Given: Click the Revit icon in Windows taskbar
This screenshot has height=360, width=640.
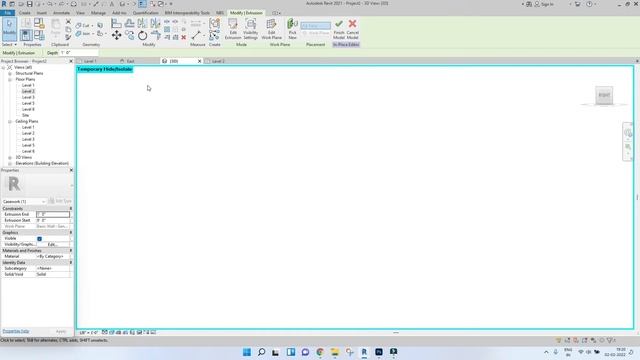Looking at the screenshot, I should pyautogui.click(x=364, y=352).
